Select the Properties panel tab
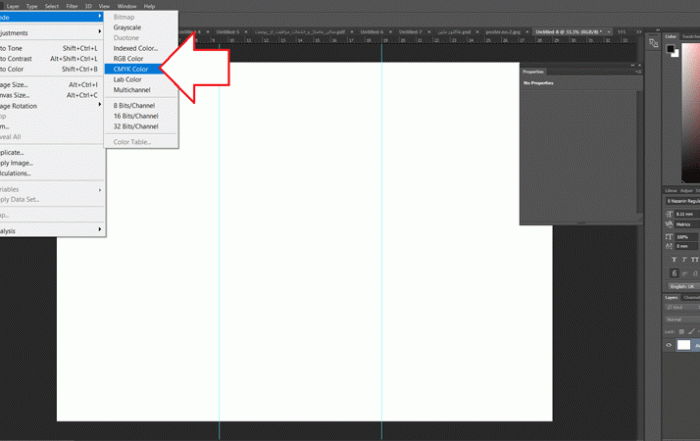The width and height of the screenshot is (700, 441). (x=533, y=72)
